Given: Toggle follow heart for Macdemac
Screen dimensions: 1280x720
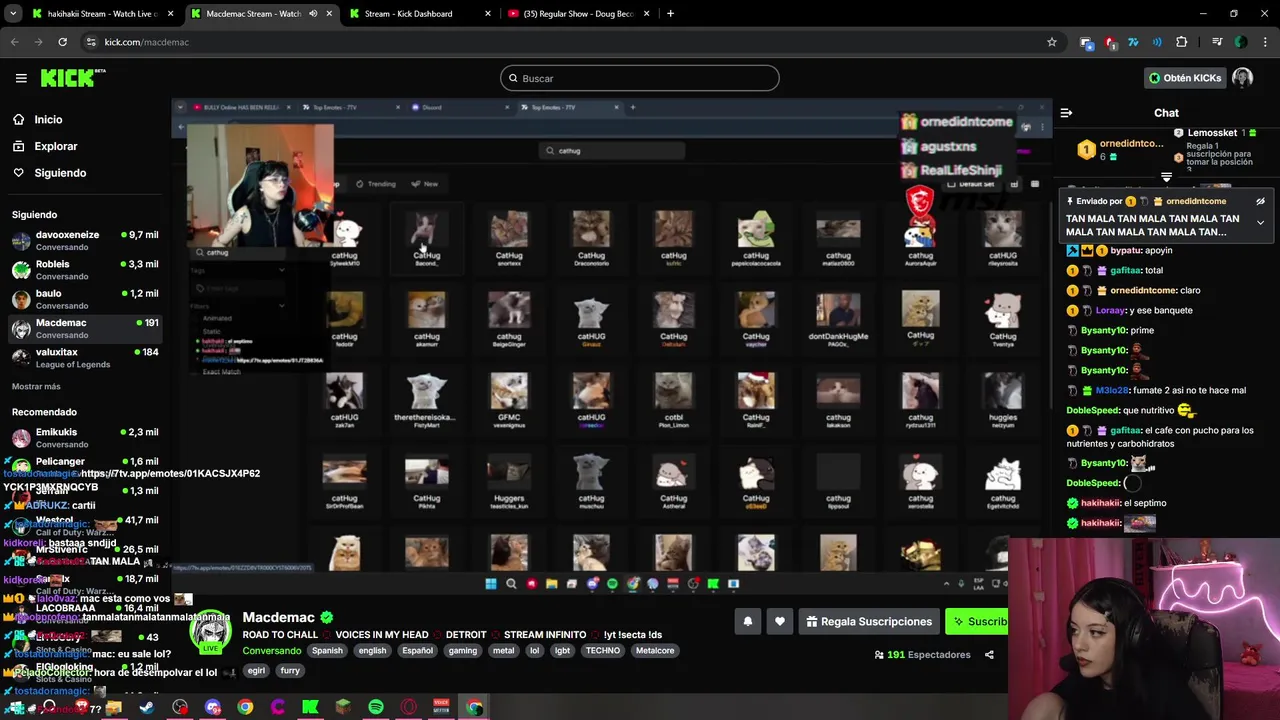Looking at the screenshot, I should 780,622.
